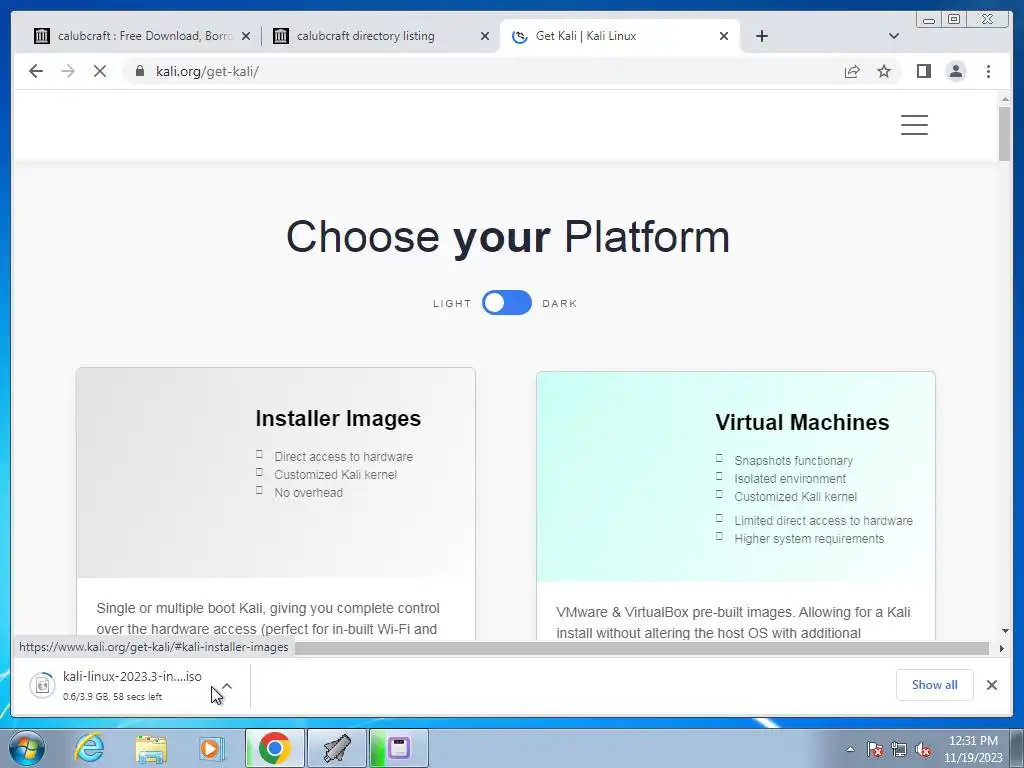This screenshot has height=768, width=1024.
Task: Open the Chrome side panel
Action: click(923, 71)
